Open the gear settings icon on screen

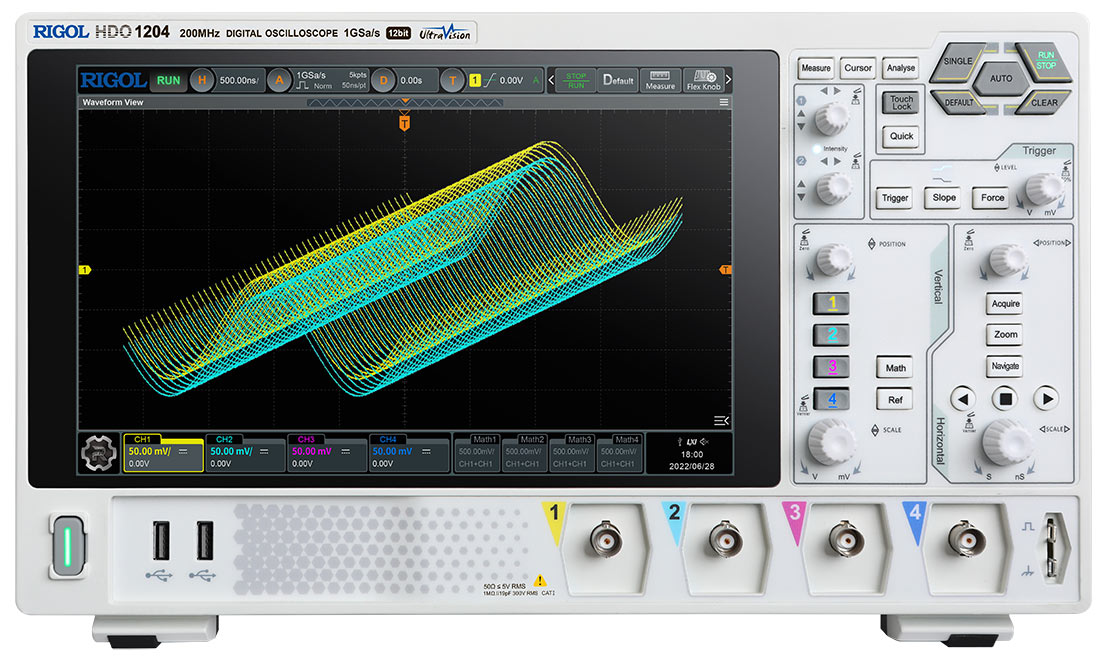coord(98,454)
